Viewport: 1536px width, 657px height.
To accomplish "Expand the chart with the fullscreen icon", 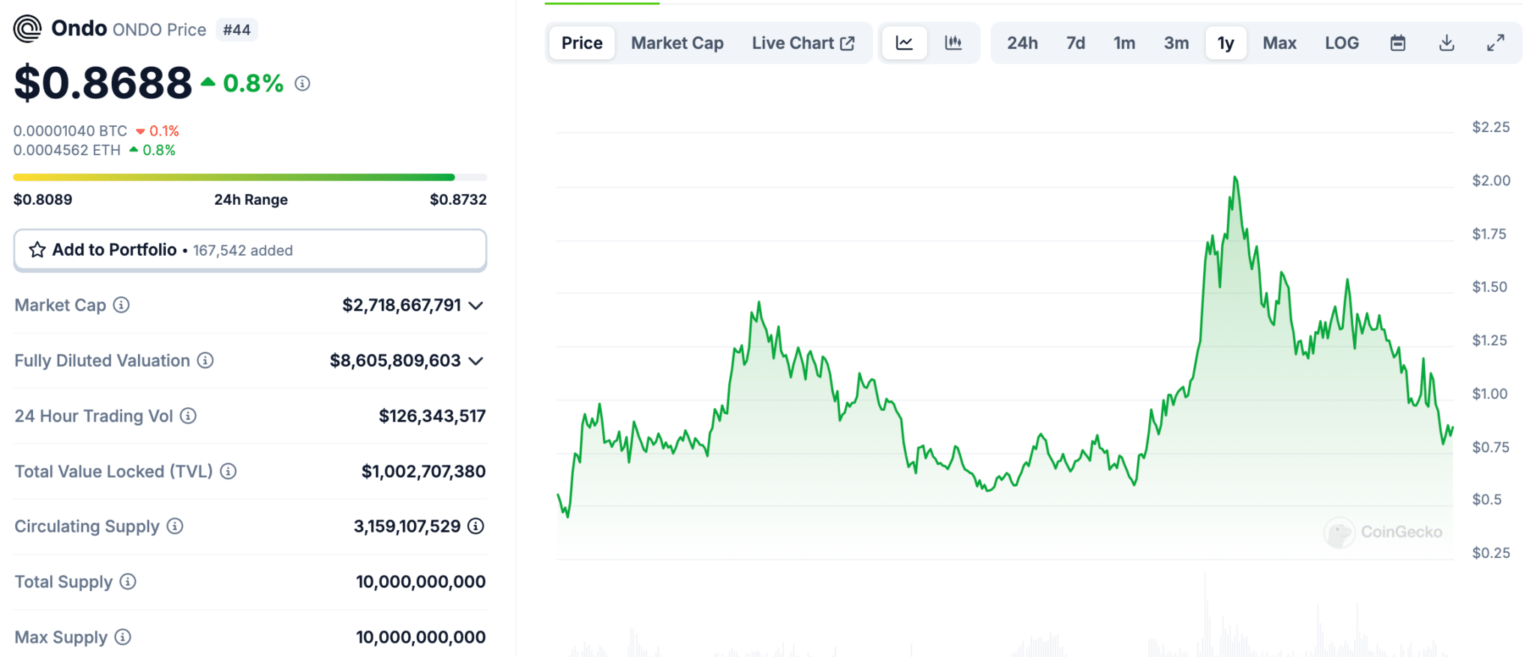I will click(1495, 42).
